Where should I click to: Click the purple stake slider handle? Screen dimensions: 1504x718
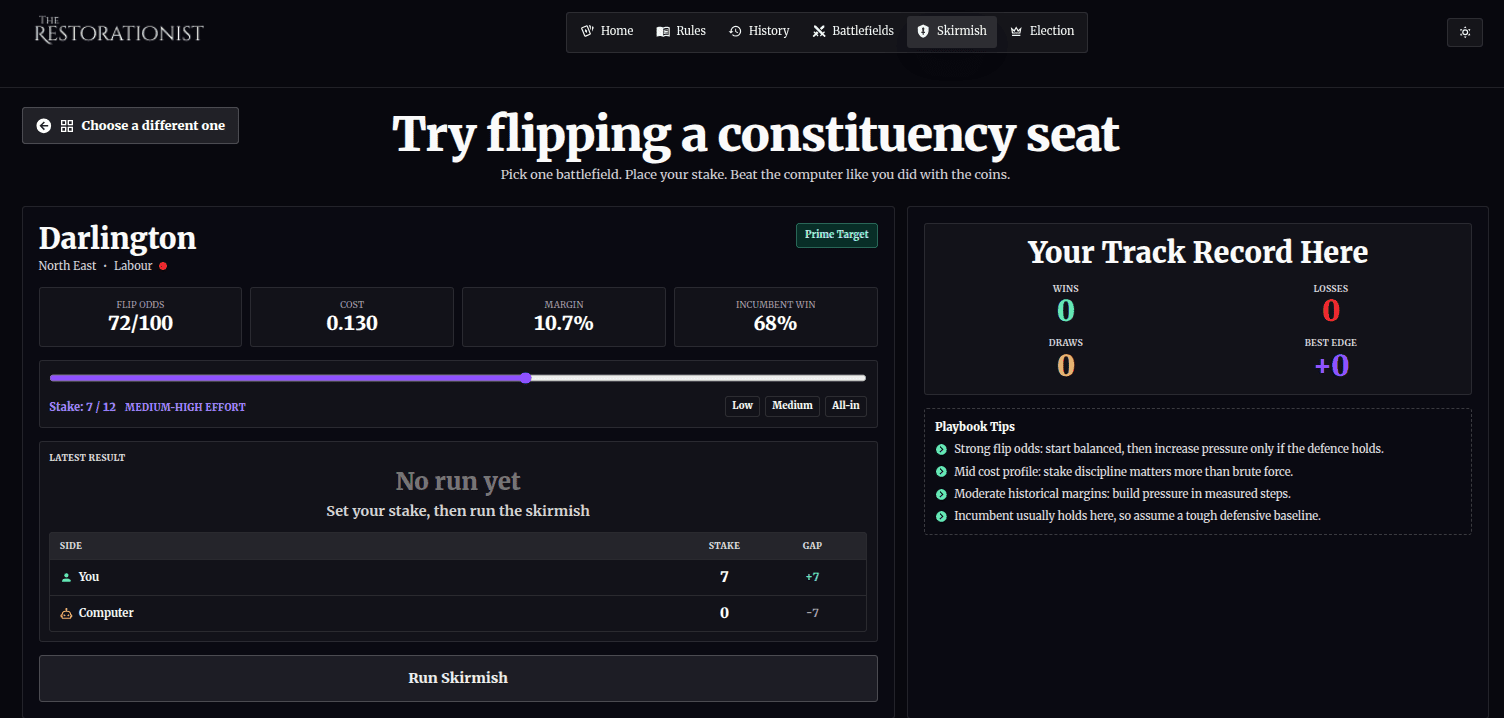coord(526,378)
